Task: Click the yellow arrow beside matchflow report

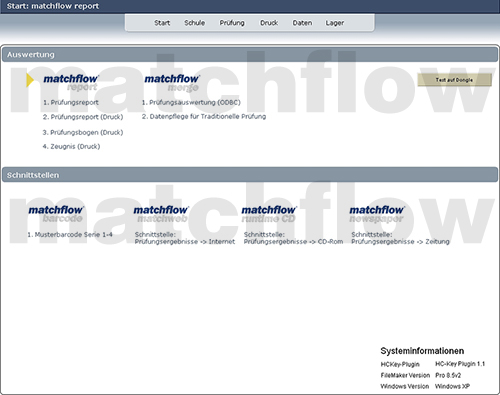Action: (x=30, y=80)
